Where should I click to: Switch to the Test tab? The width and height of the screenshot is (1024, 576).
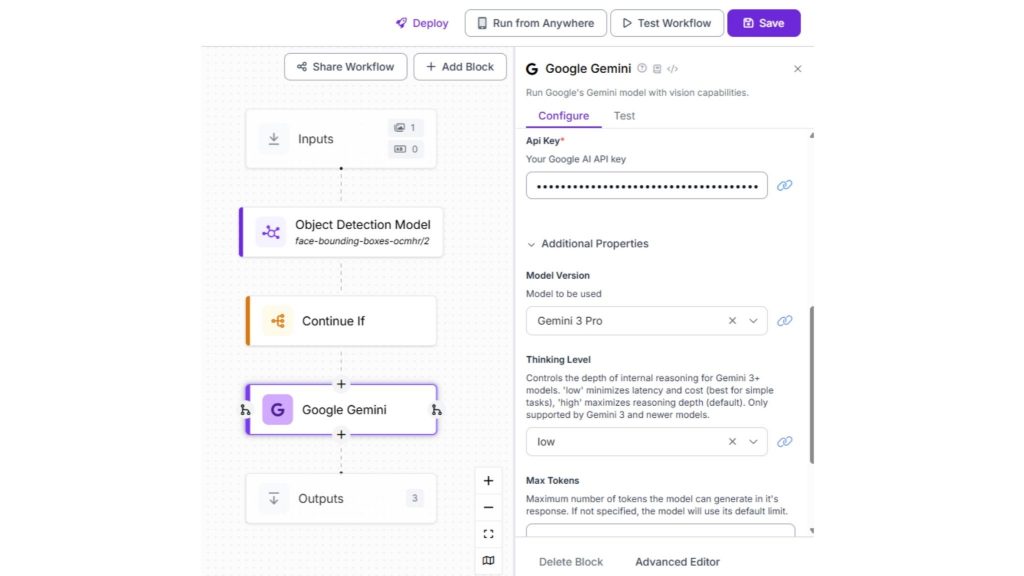tap(624, 116)
